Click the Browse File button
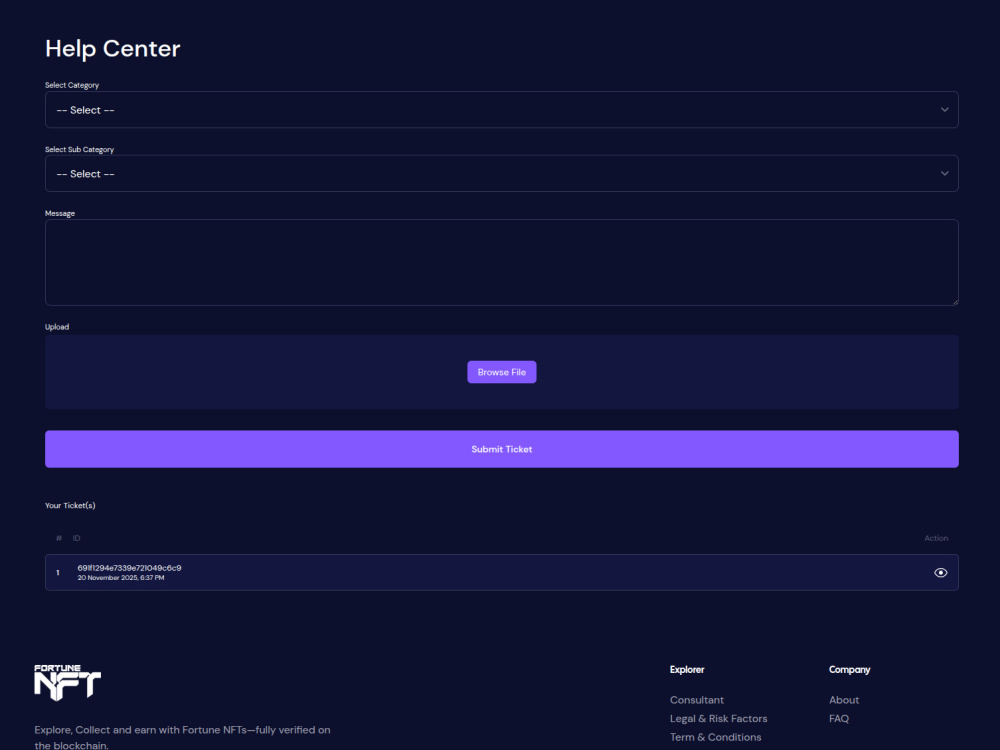The width and height of the screenshot is (1000, 750). [501, 372]
